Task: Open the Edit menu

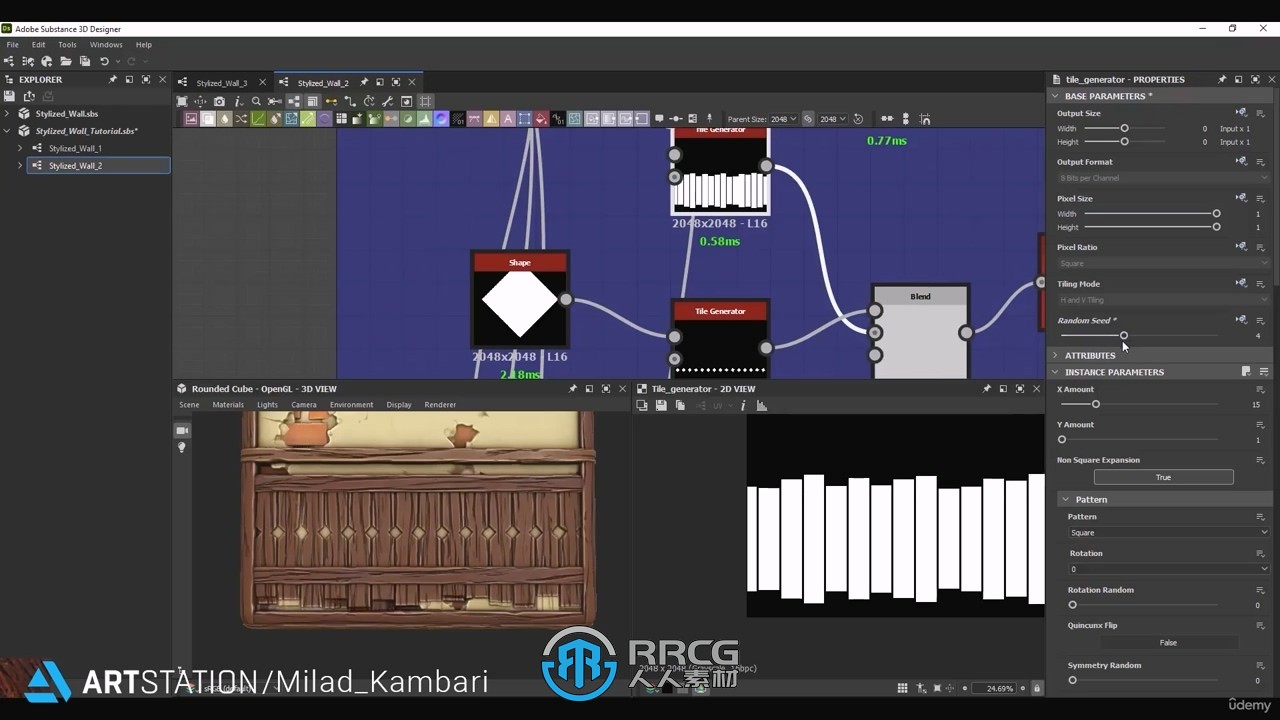Action: click(x=38, y=44)
